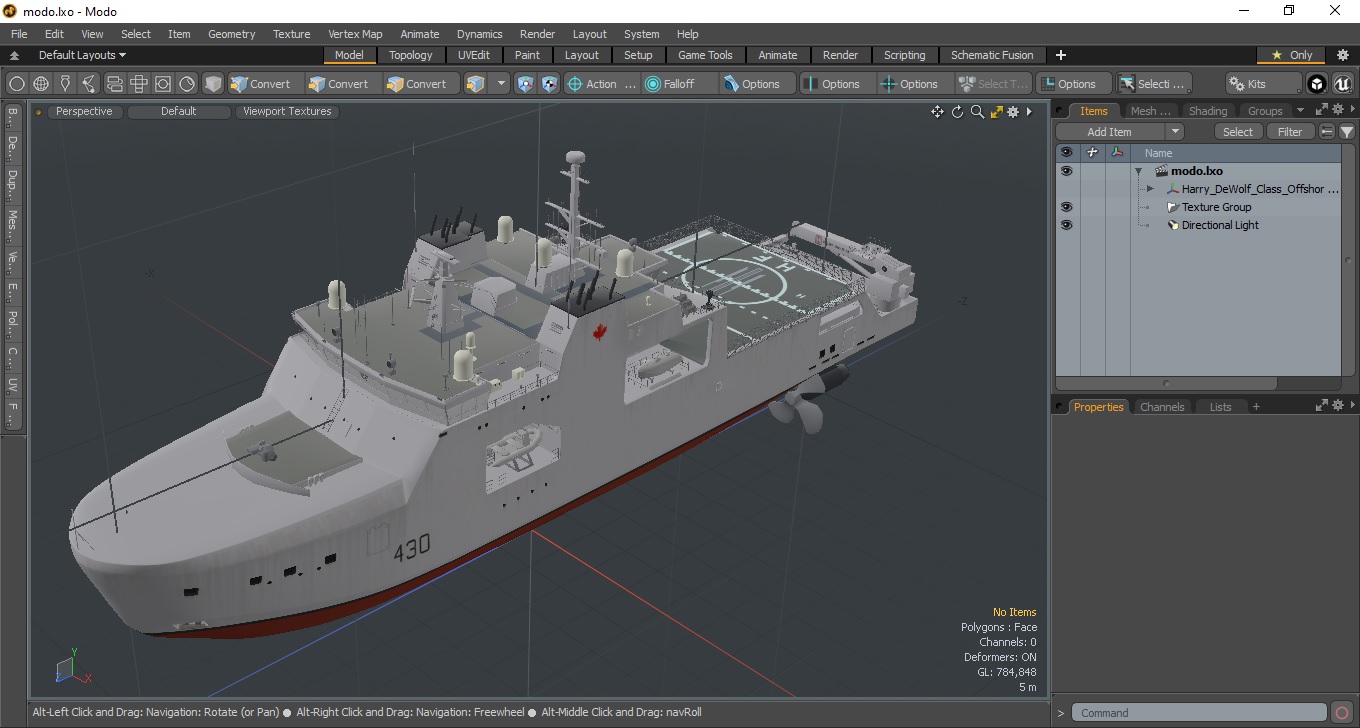Click the square-with-circle icon in toolbar
The width and height of the screenshot is (1360, 728).
point(163,84)
